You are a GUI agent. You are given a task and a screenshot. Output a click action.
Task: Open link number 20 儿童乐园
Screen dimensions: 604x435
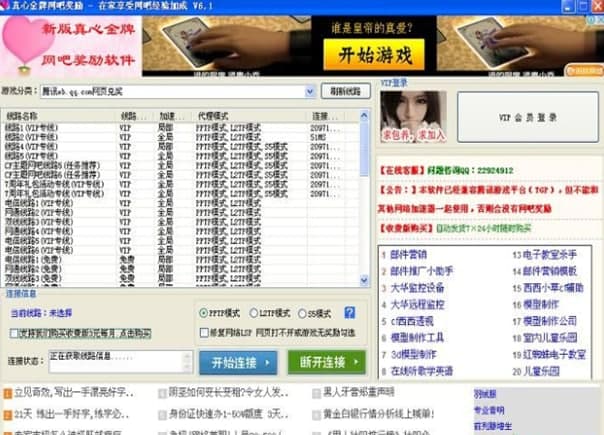click(541, 371)
